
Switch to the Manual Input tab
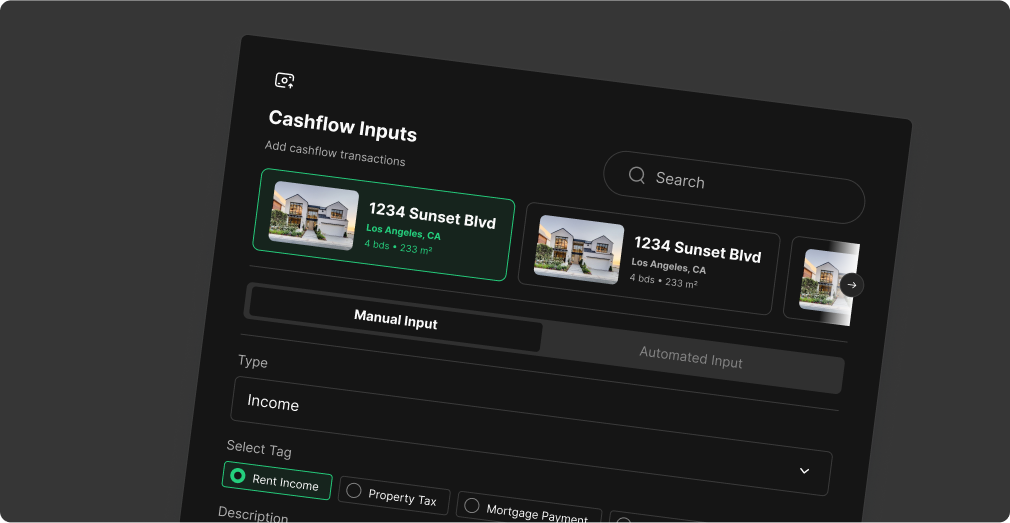tap(395, 320)
